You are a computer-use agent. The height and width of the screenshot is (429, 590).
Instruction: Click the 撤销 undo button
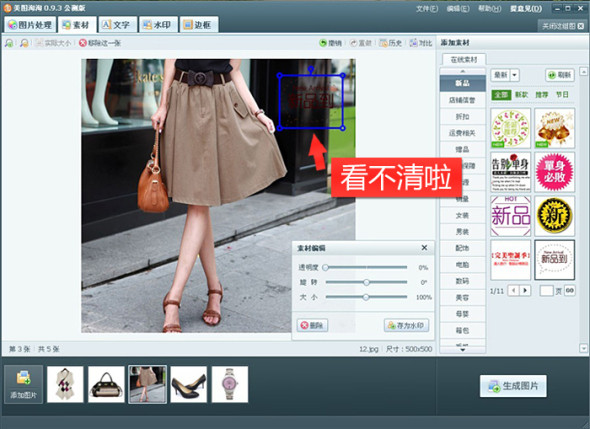click(x=330, y=43)
